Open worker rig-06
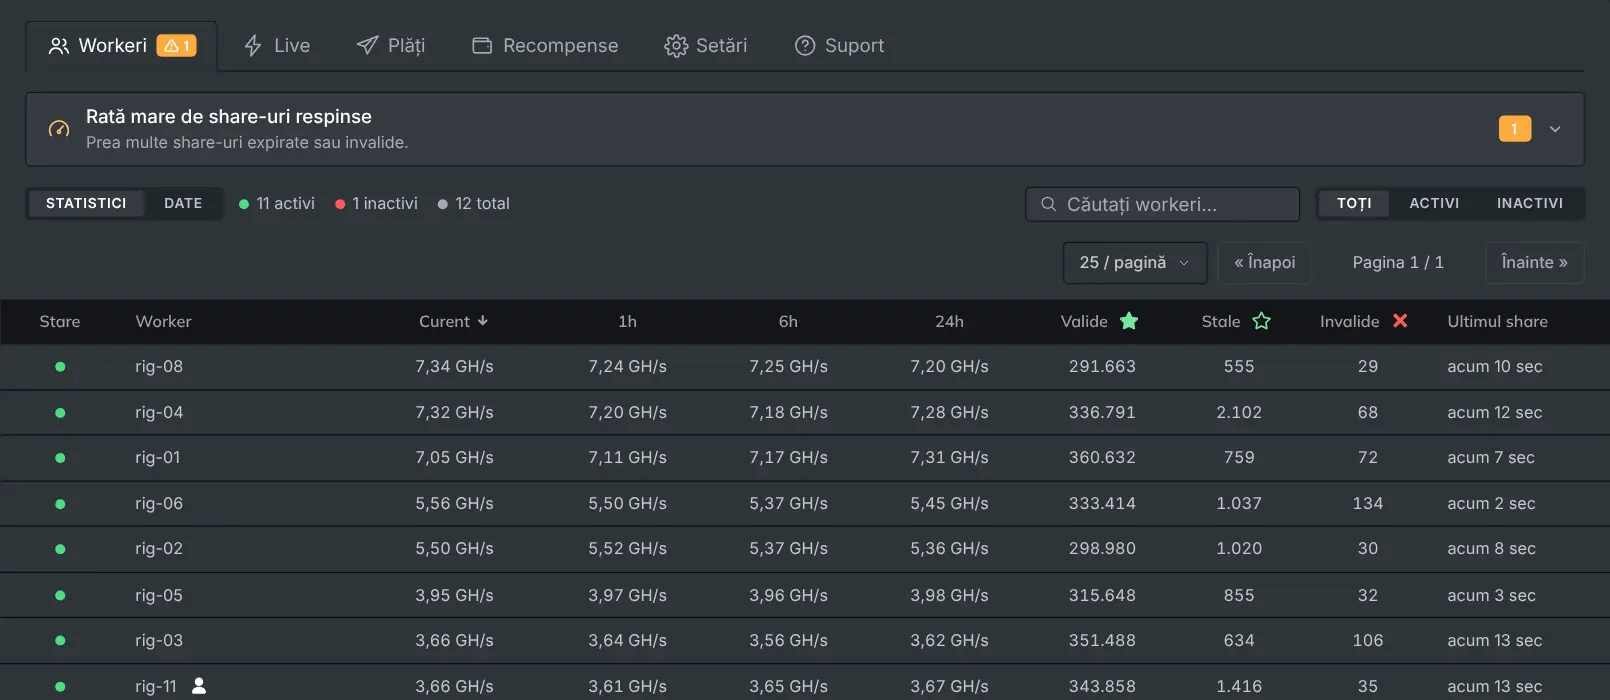This screenshot has width=1610, height=700. coord(159,503)
